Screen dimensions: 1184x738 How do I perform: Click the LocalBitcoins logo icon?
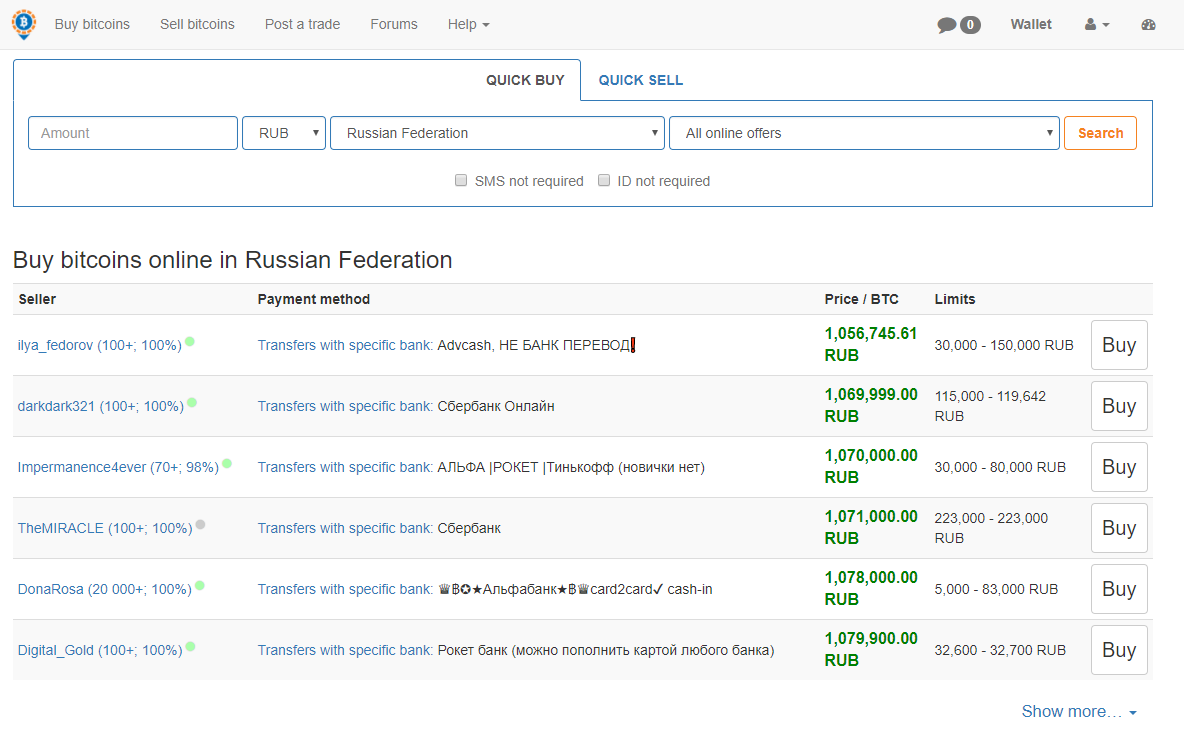(23, 24)
